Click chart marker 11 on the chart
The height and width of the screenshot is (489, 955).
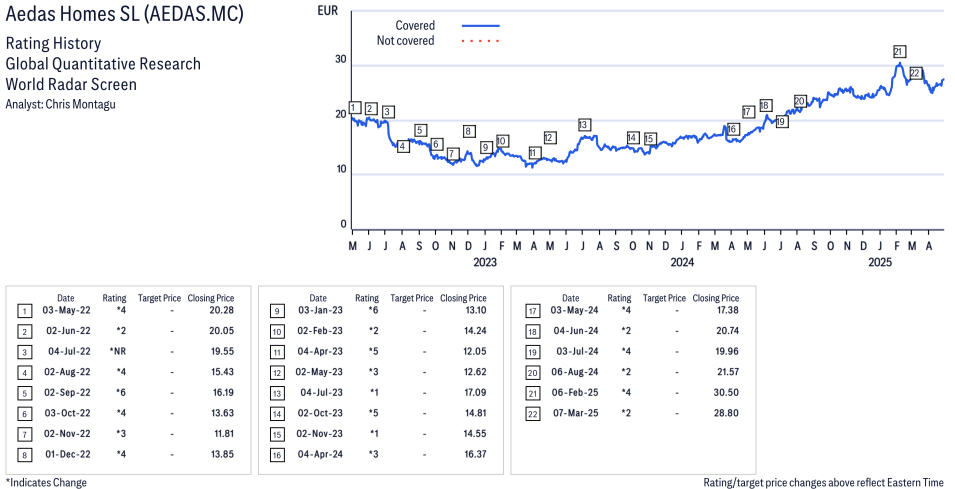534,153
